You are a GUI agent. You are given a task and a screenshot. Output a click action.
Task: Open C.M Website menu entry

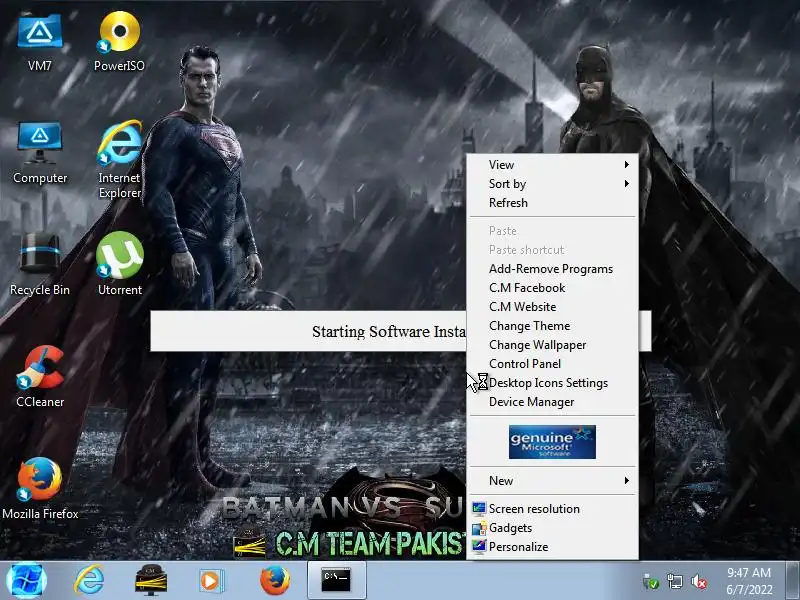tap(553, 307)
